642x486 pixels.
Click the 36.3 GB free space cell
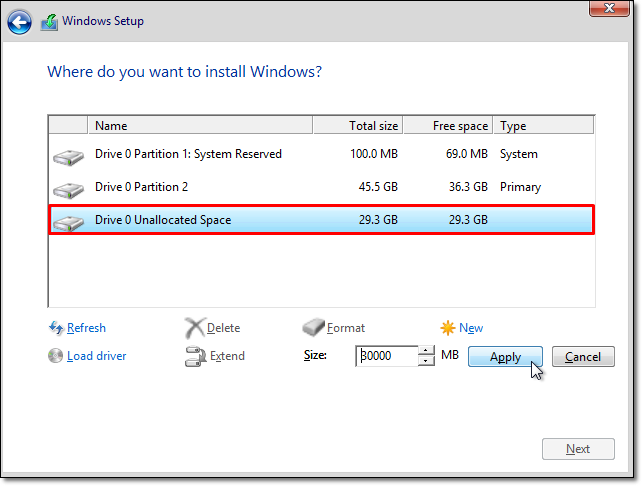tap(468, 187)
